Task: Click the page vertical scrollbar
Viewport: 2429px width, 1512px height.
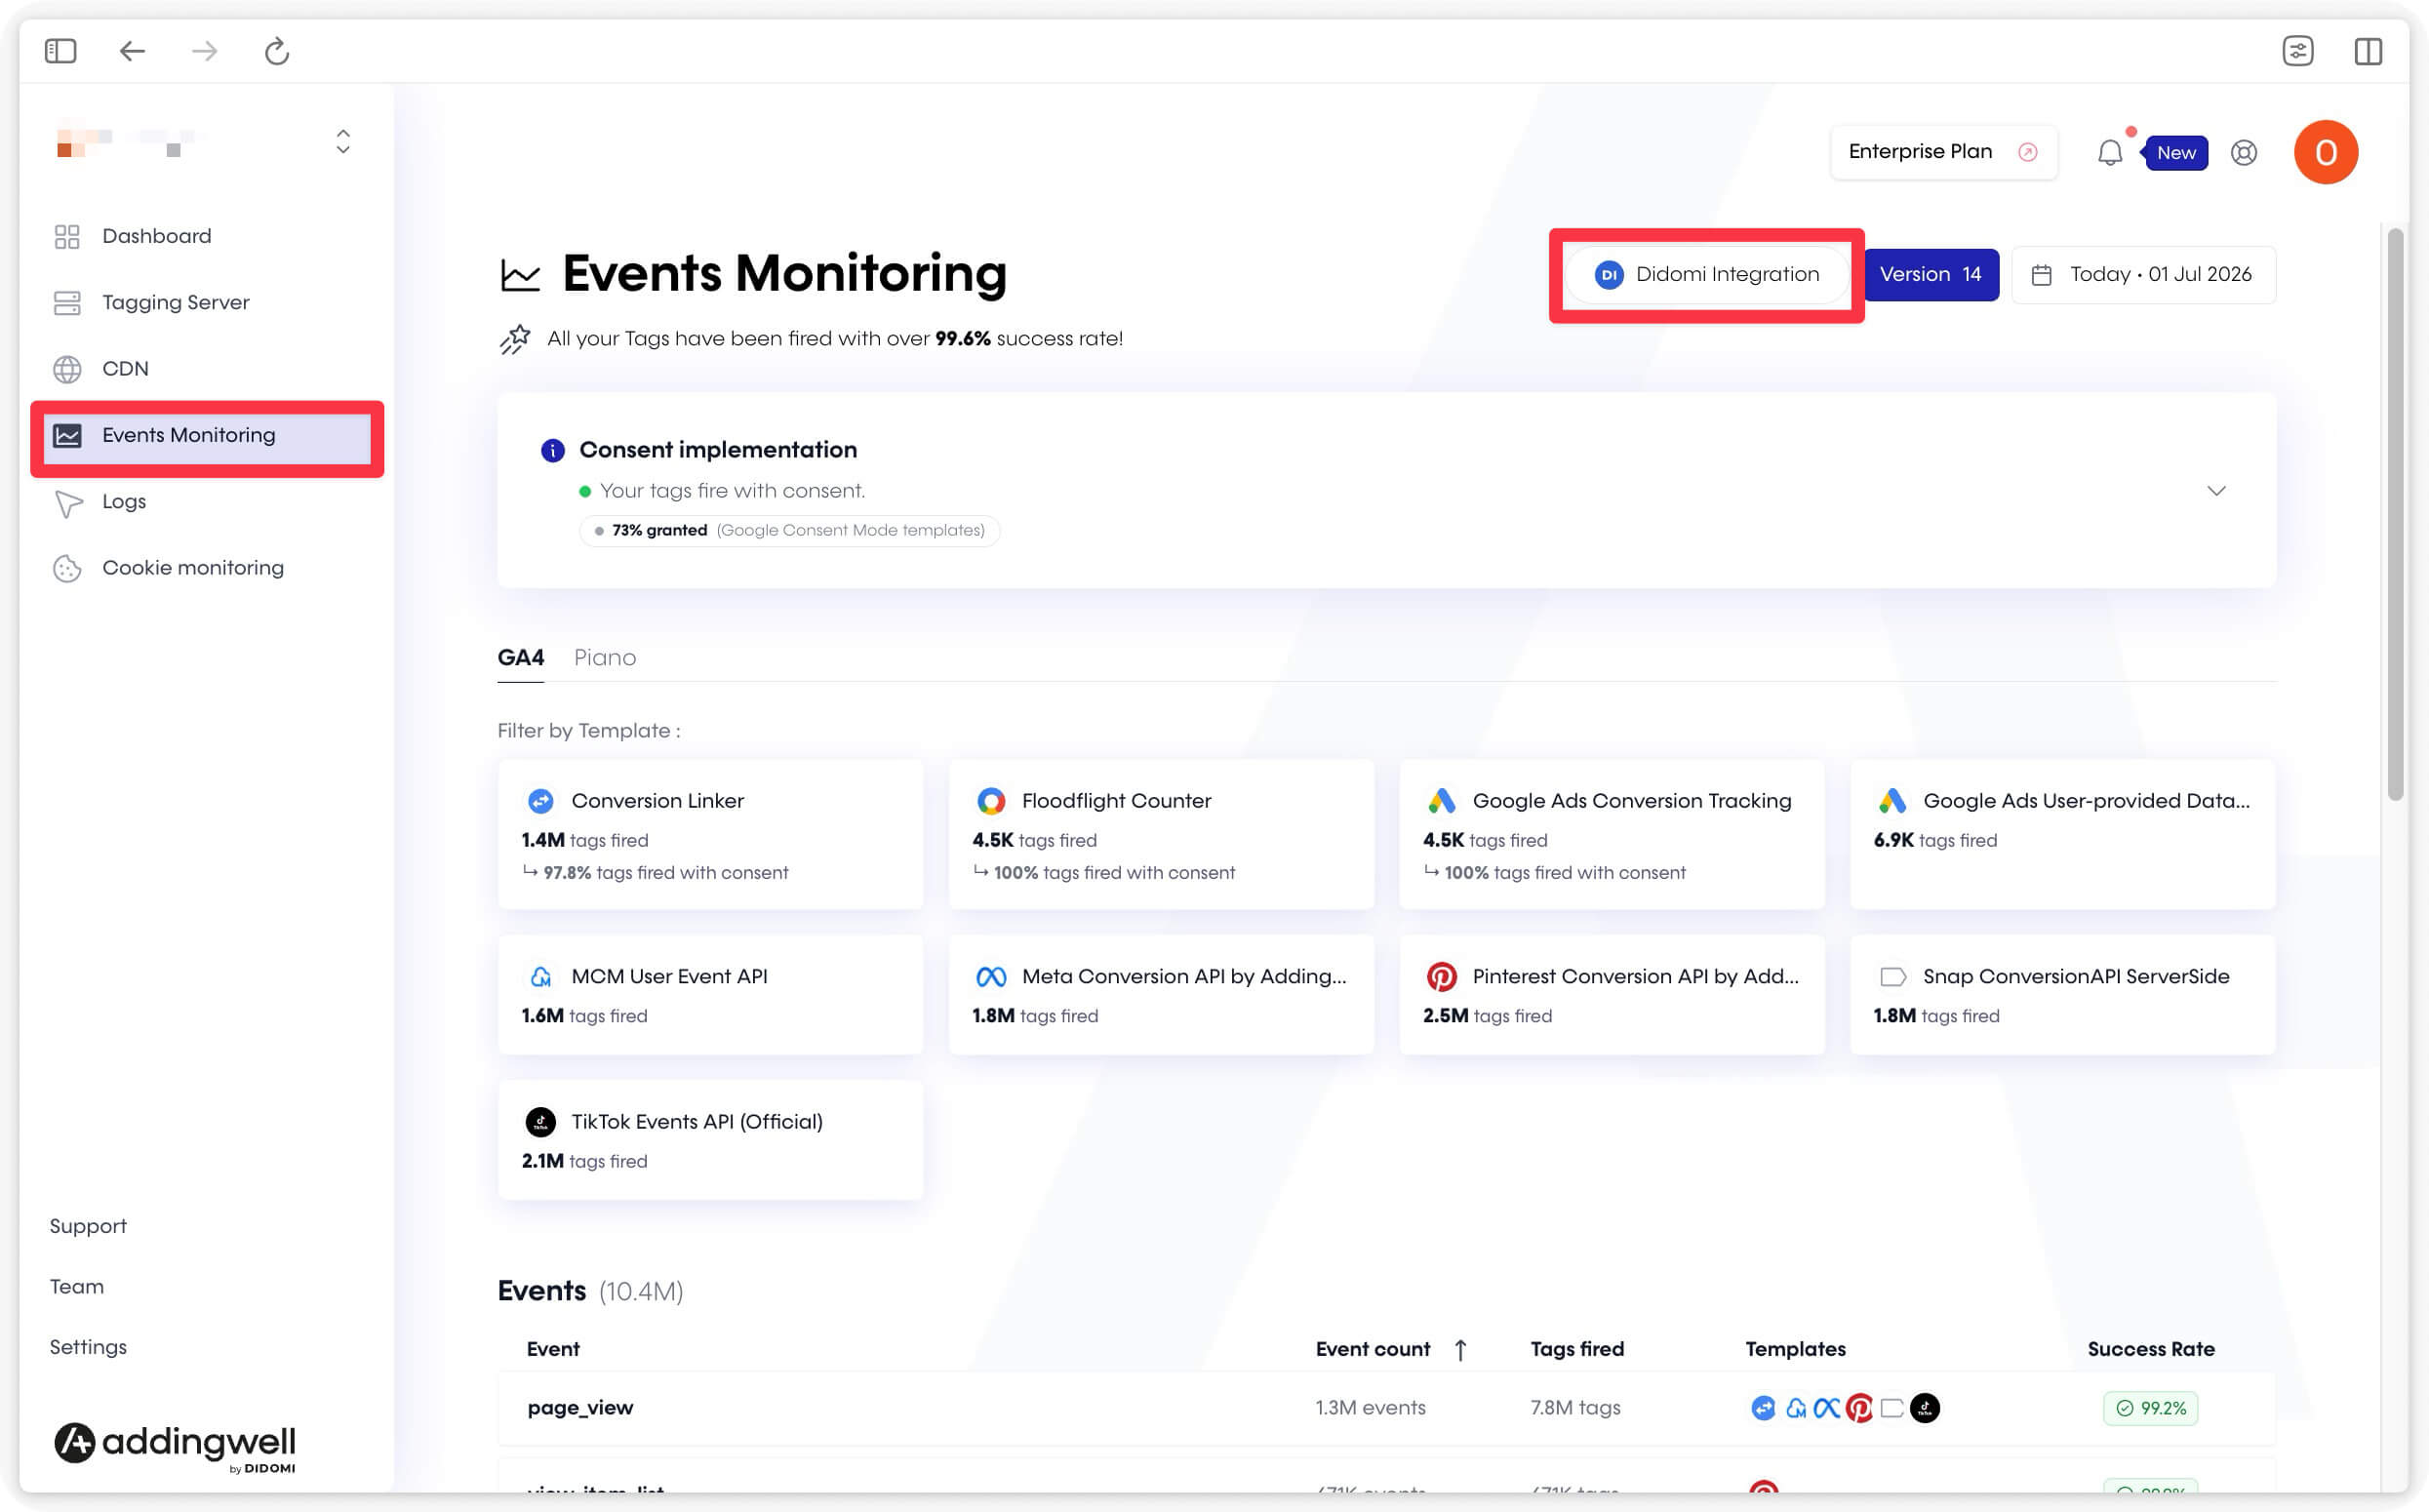Action: tap(2395, 514)
